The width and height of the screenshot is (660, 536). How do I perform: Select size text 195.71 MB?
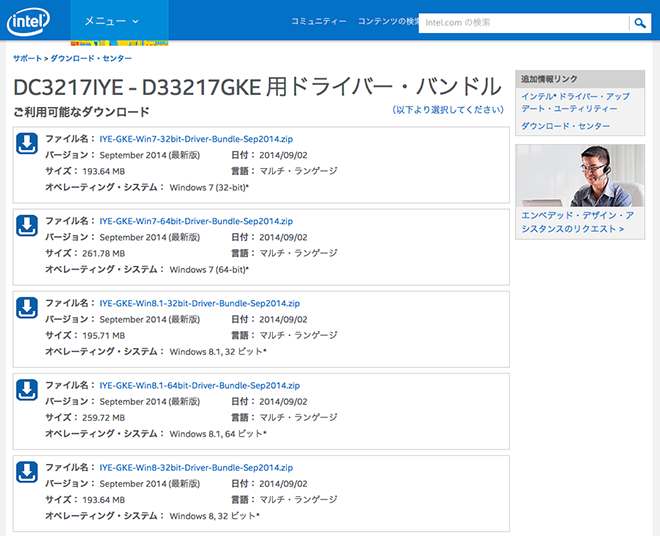click(x=104, y=336)
